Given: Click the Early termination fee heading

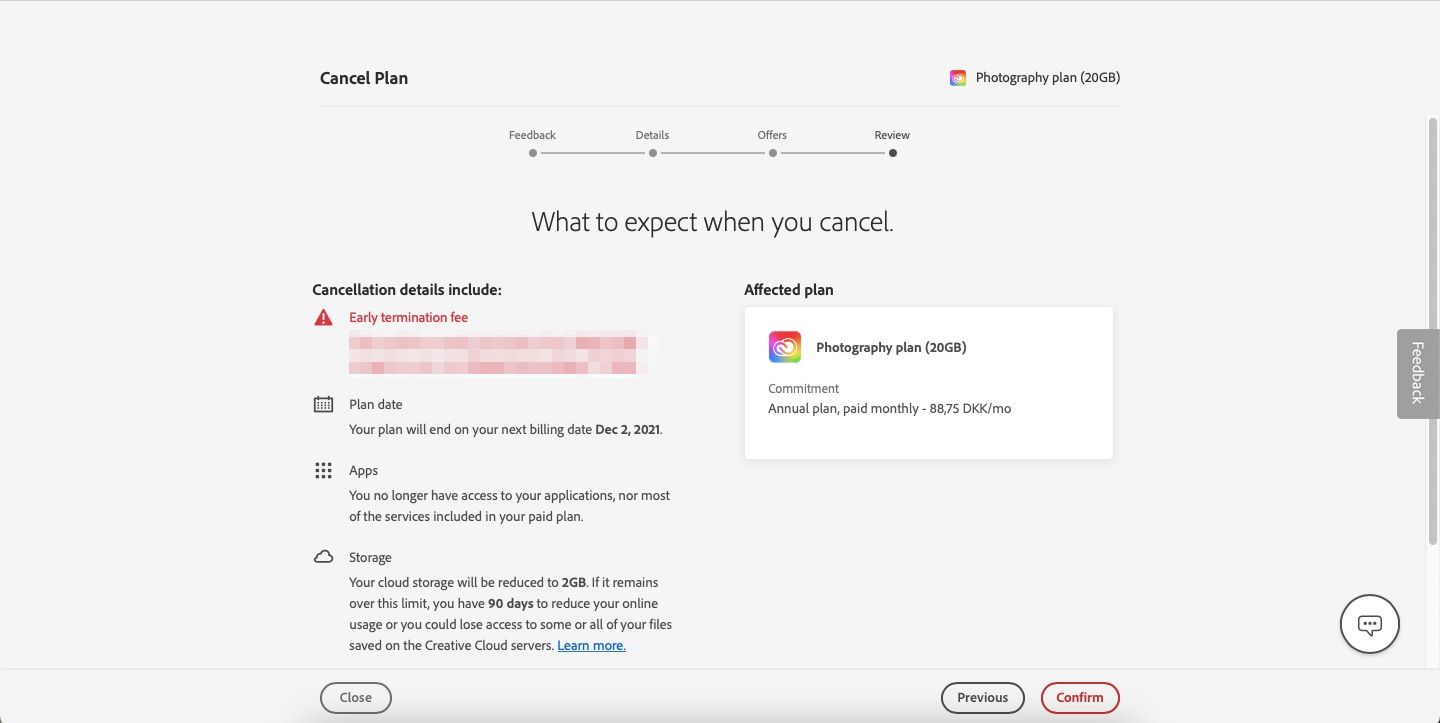Looking at the screenshot, I should tap(408, 317).
